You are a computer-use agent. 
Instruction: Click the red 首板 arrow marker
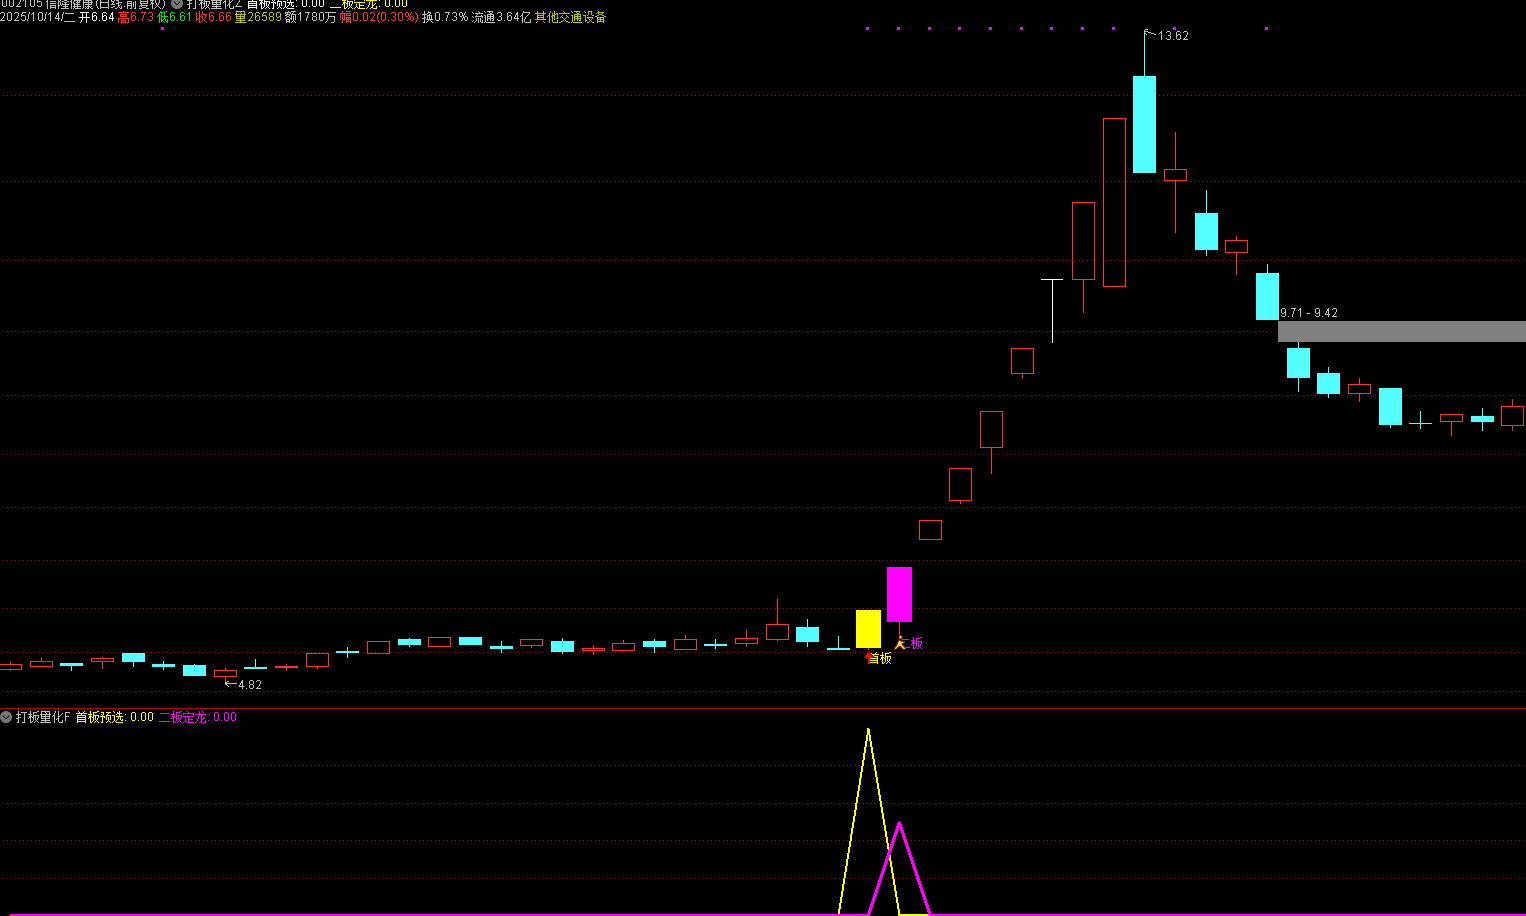tap(869, 656)
